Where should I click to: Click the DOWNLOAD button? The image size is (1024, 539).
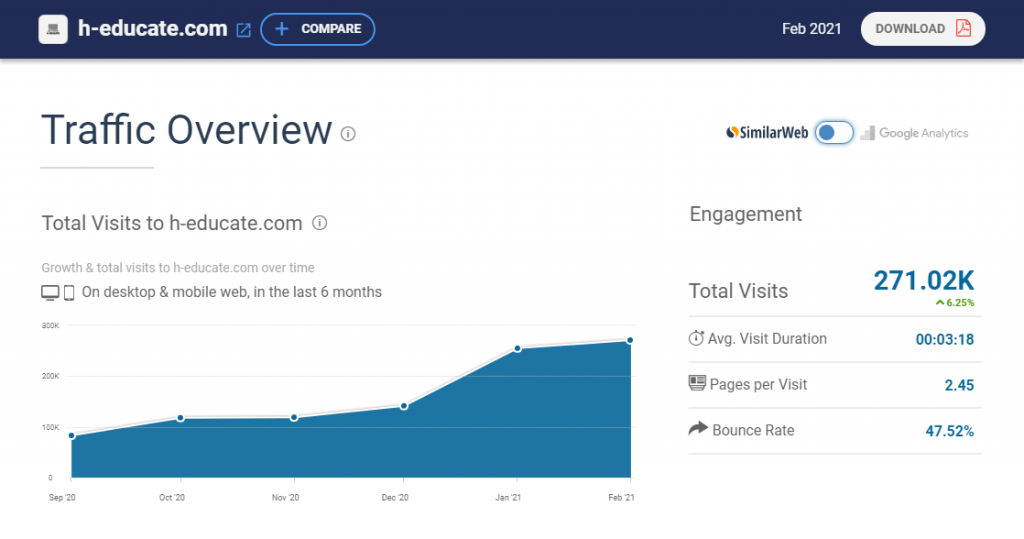[923, 29]
